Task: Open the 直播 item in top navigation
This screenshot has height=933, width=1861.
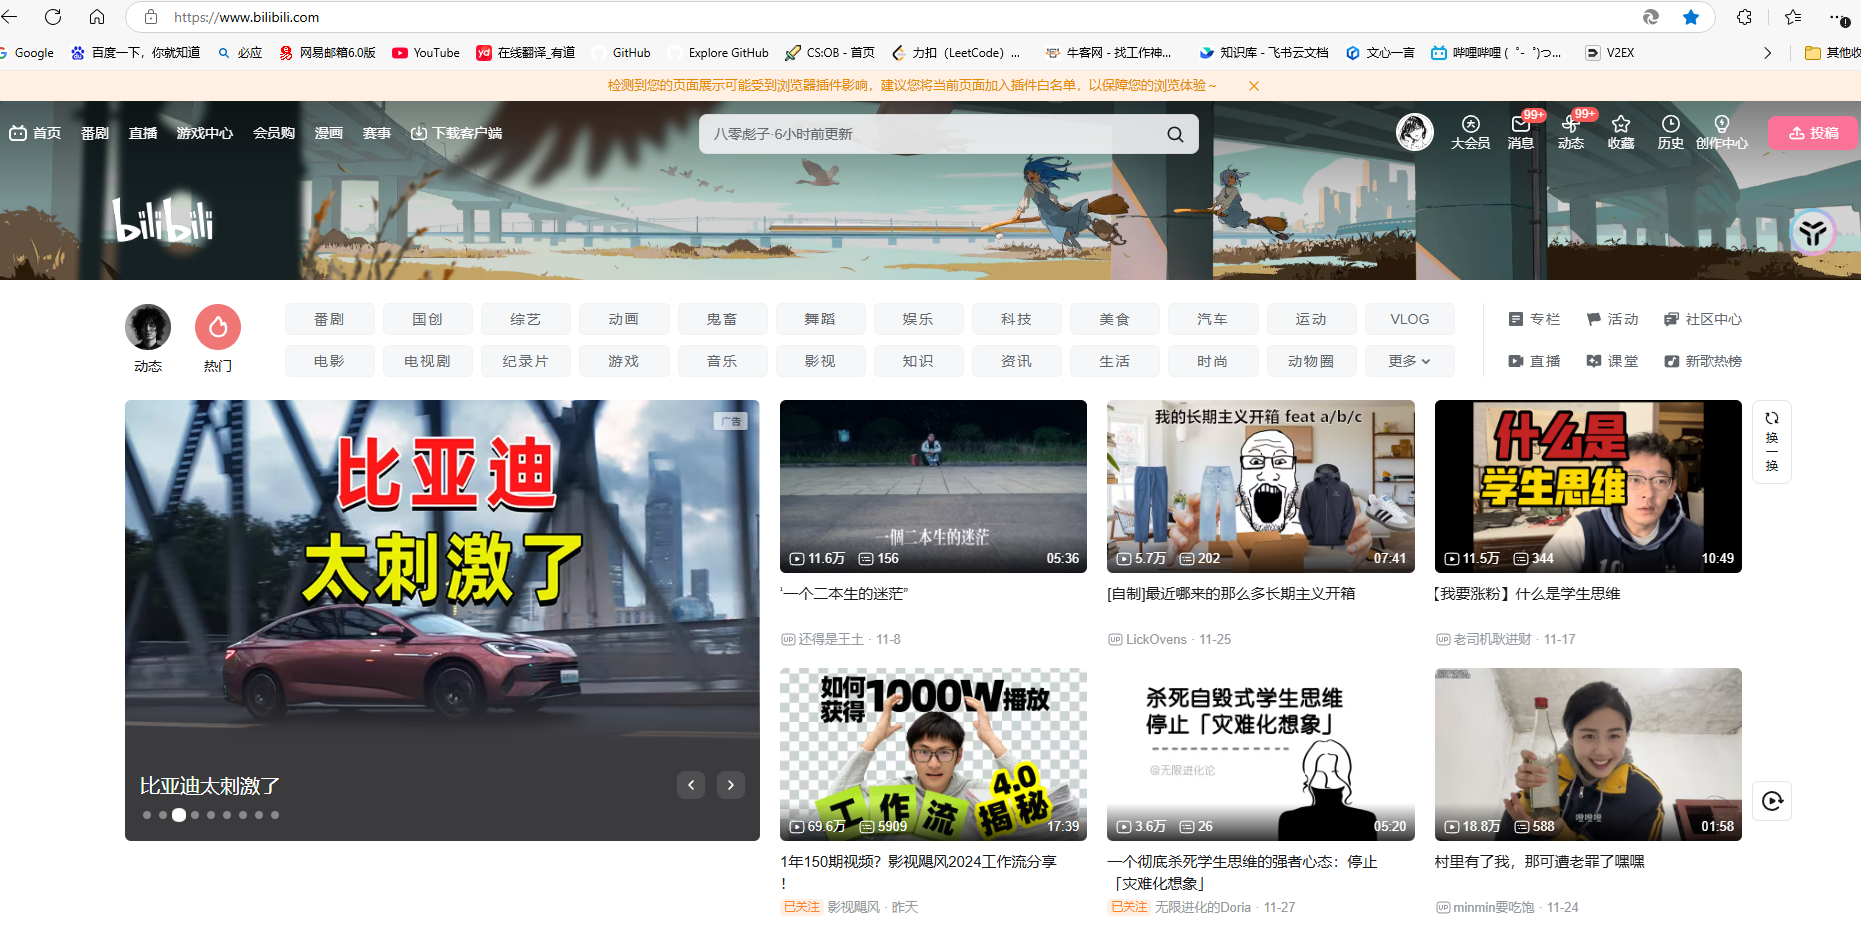Action: click(143, 133)
